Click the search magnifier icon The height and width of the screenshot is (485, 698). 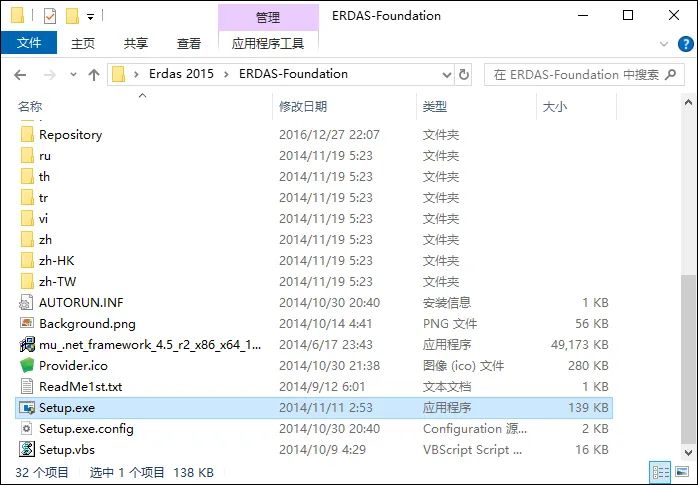[x=670, y=74]
